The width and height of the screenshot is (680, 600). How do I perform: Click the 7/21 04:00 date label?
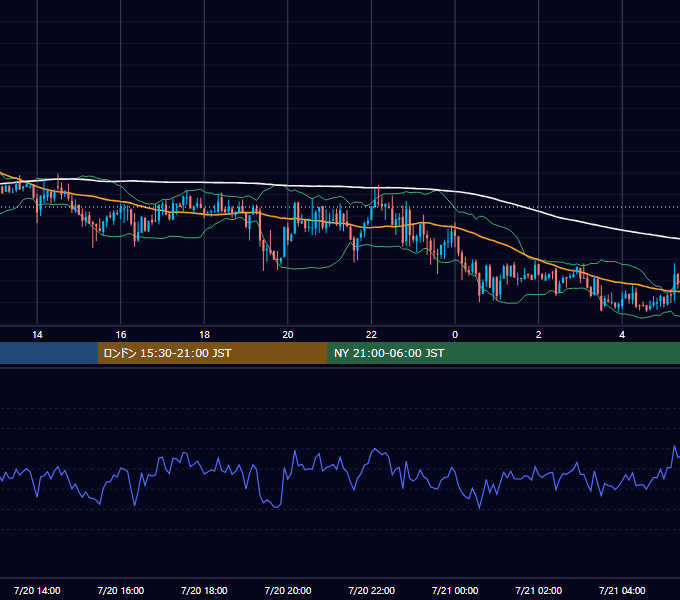pyautogui.click(x=622, y=590)
